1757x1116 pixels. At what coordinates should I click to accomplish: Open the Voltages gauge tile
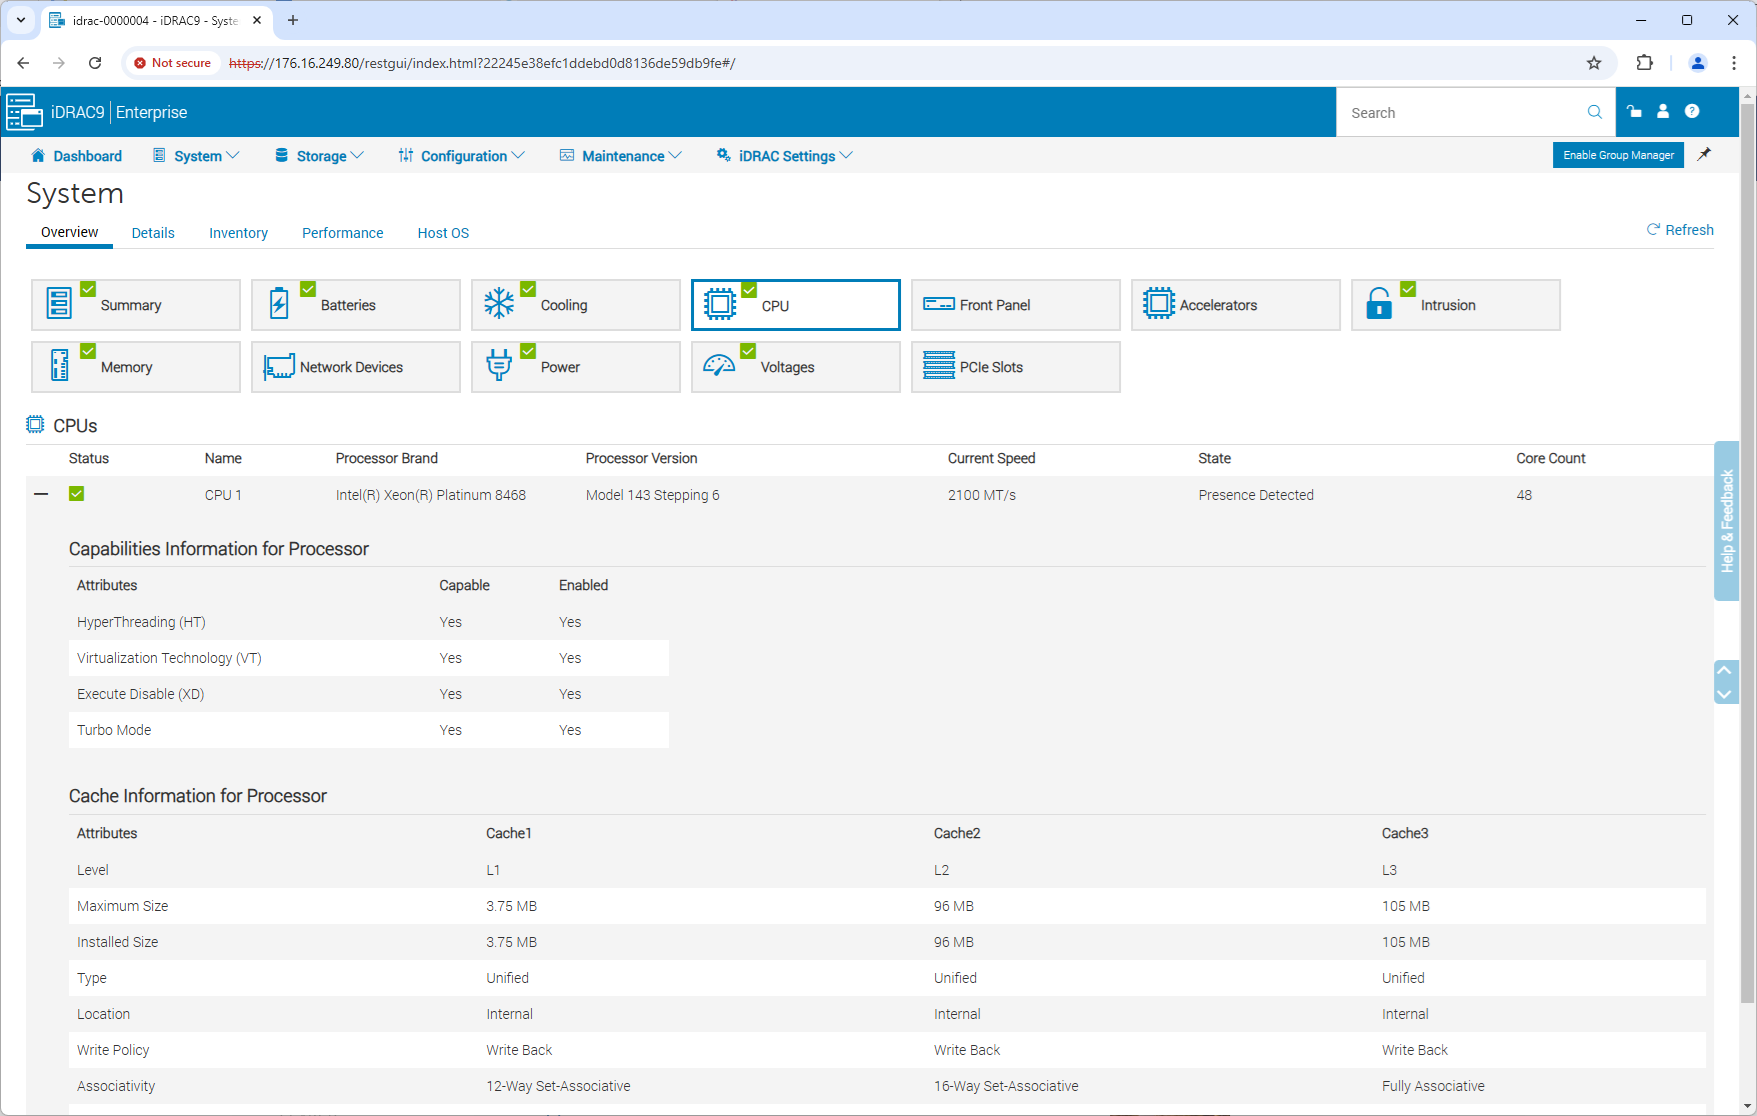tap(796, 367)
